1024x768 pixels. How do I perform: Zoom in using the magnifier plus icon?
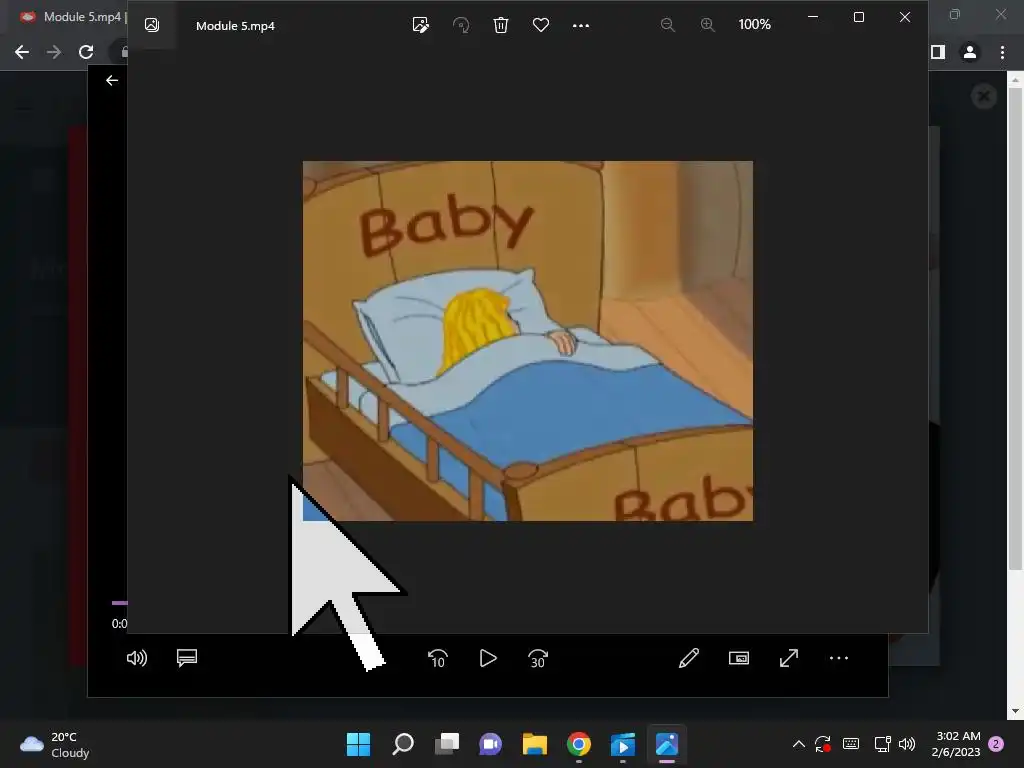[707, 25]
